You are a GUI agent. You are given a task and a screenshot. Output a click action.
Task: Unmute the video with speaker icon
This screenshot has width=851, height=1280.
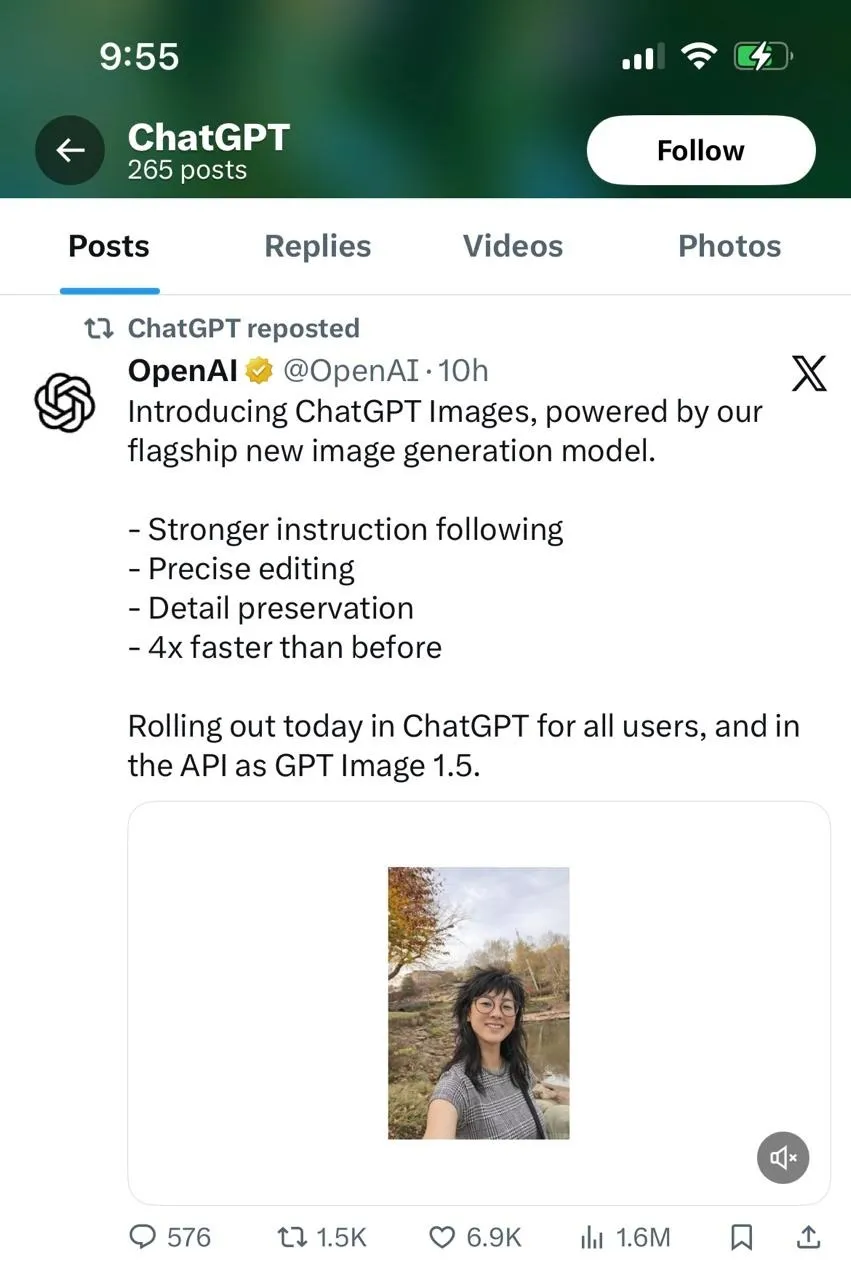pos(782,1158)
